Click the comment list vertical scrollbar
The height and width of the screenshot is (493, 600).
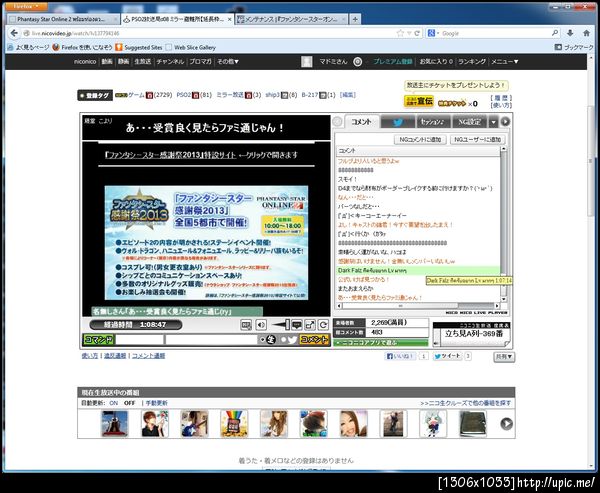coord(504,224)
